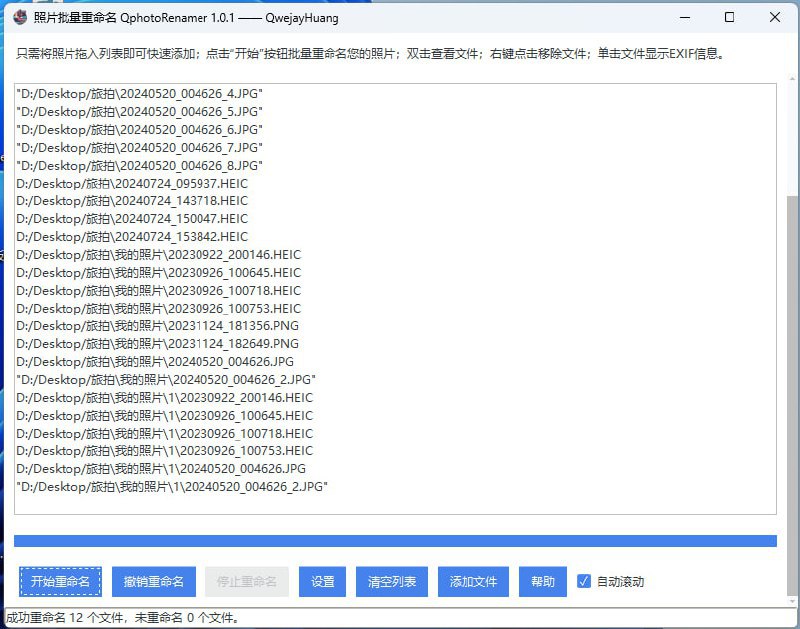Select the file 20231124_181356.PNG
This screenshot has height=629, width=800.
point(160,327)
